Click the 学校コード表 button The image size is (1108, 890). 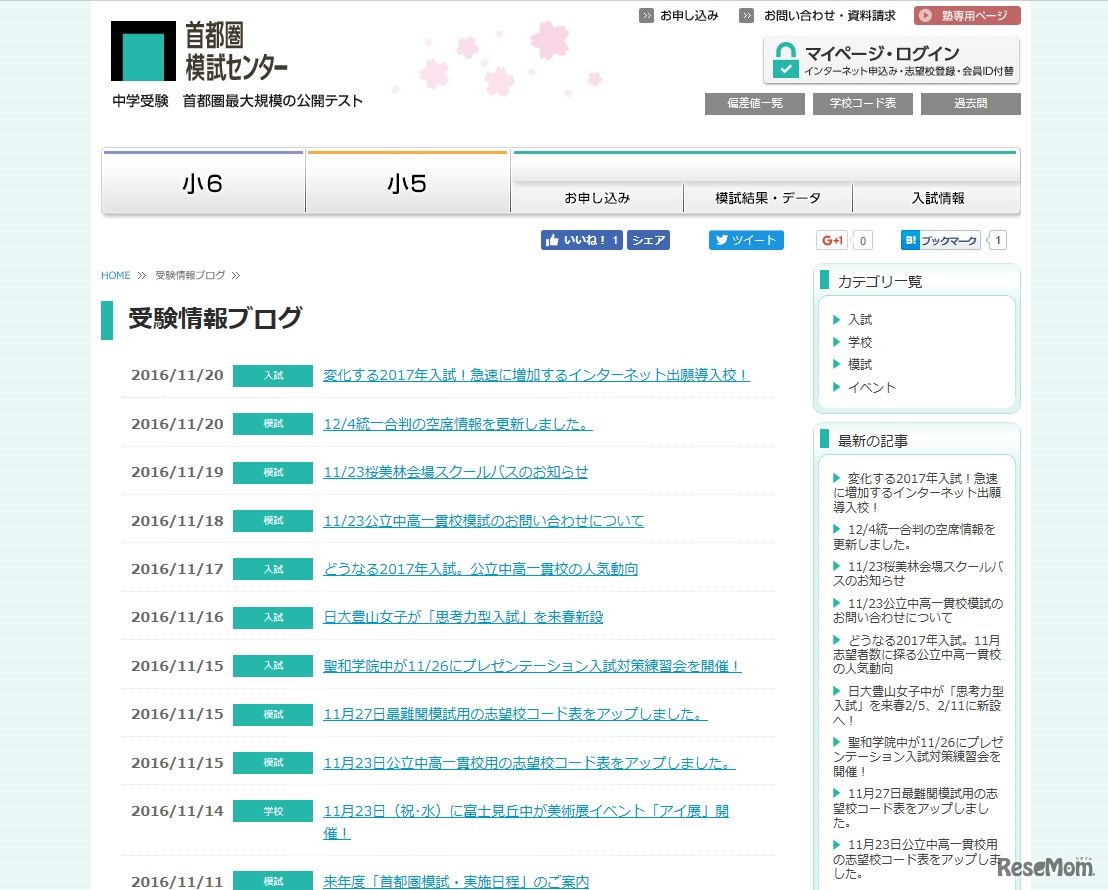point(862,104)
